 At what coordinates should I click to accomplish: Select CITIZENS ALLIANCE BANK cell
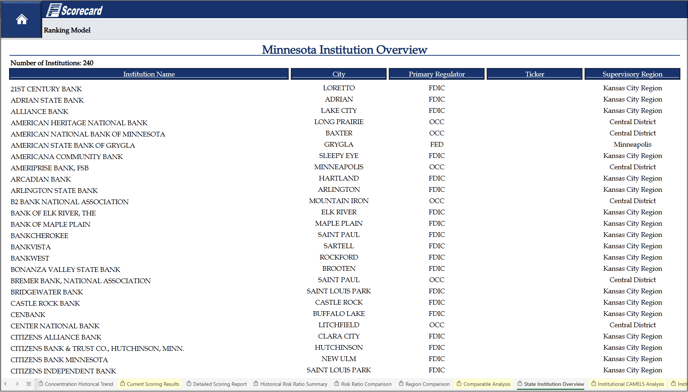(56, 338)
